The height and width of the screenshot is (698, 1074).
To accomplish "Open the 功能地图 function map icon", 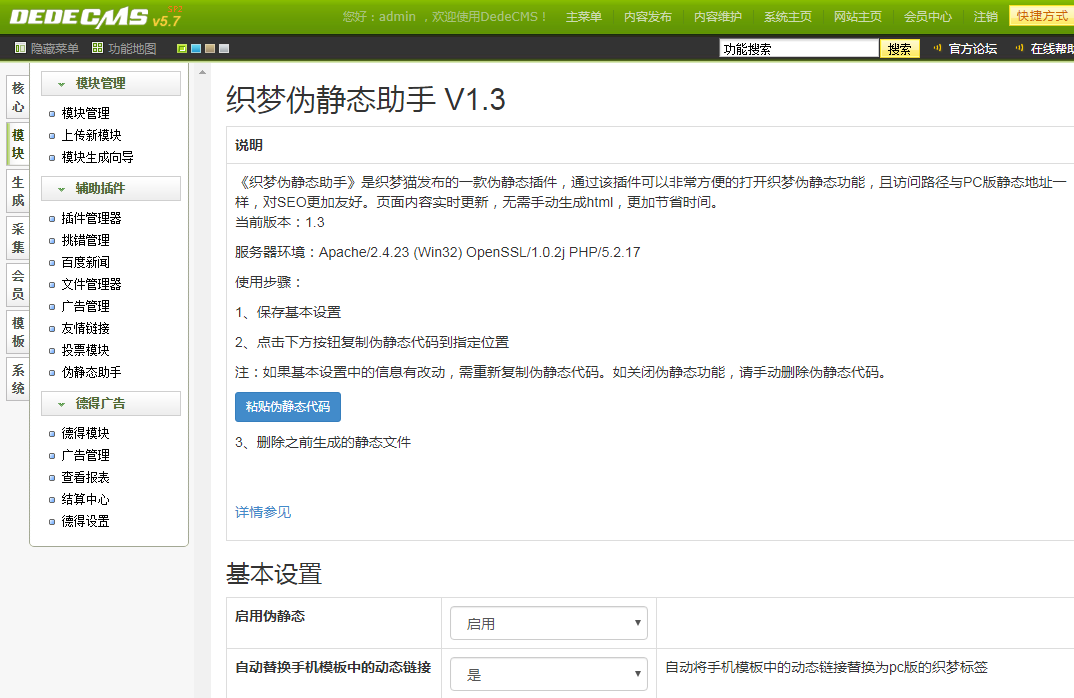I will coord(97,48).
